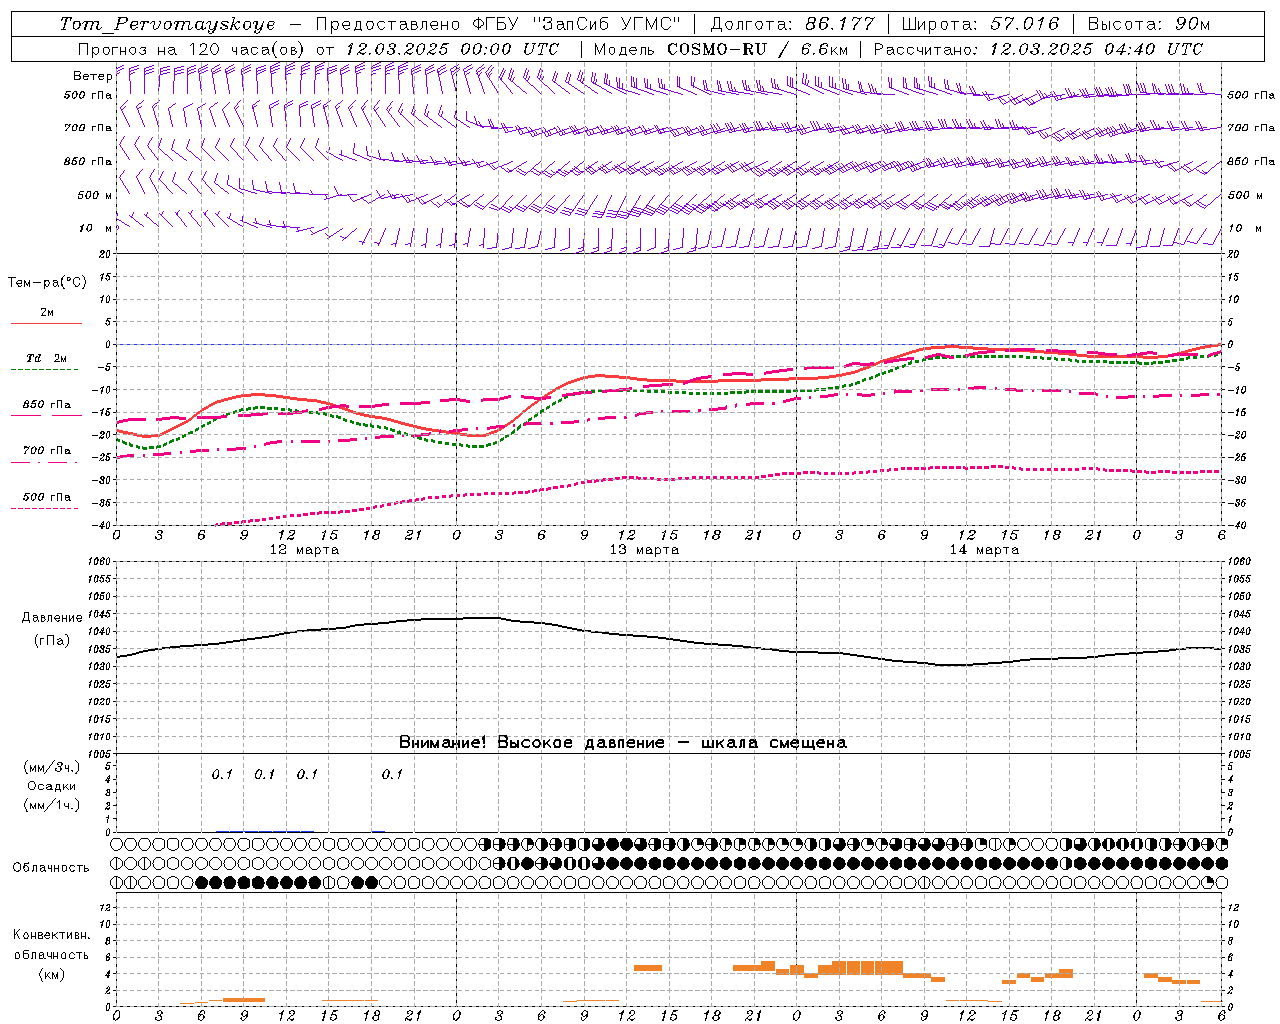1280x1024 pixels.
Task: Click the 10 м wind level label on the left axis
Action: coord(95,228)
